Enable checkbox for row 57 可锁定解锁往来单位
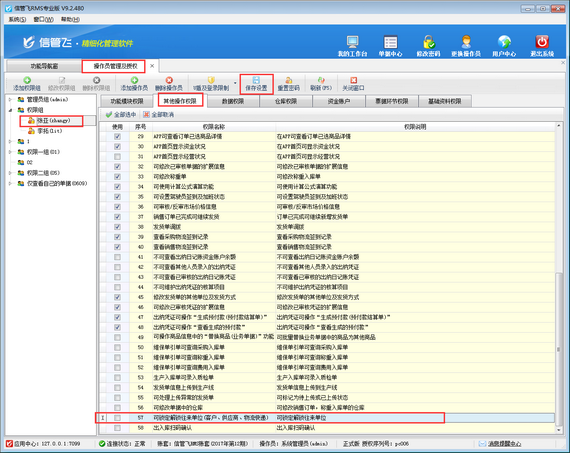The height and width of the screenshot is (453, 570). [117, 418]
